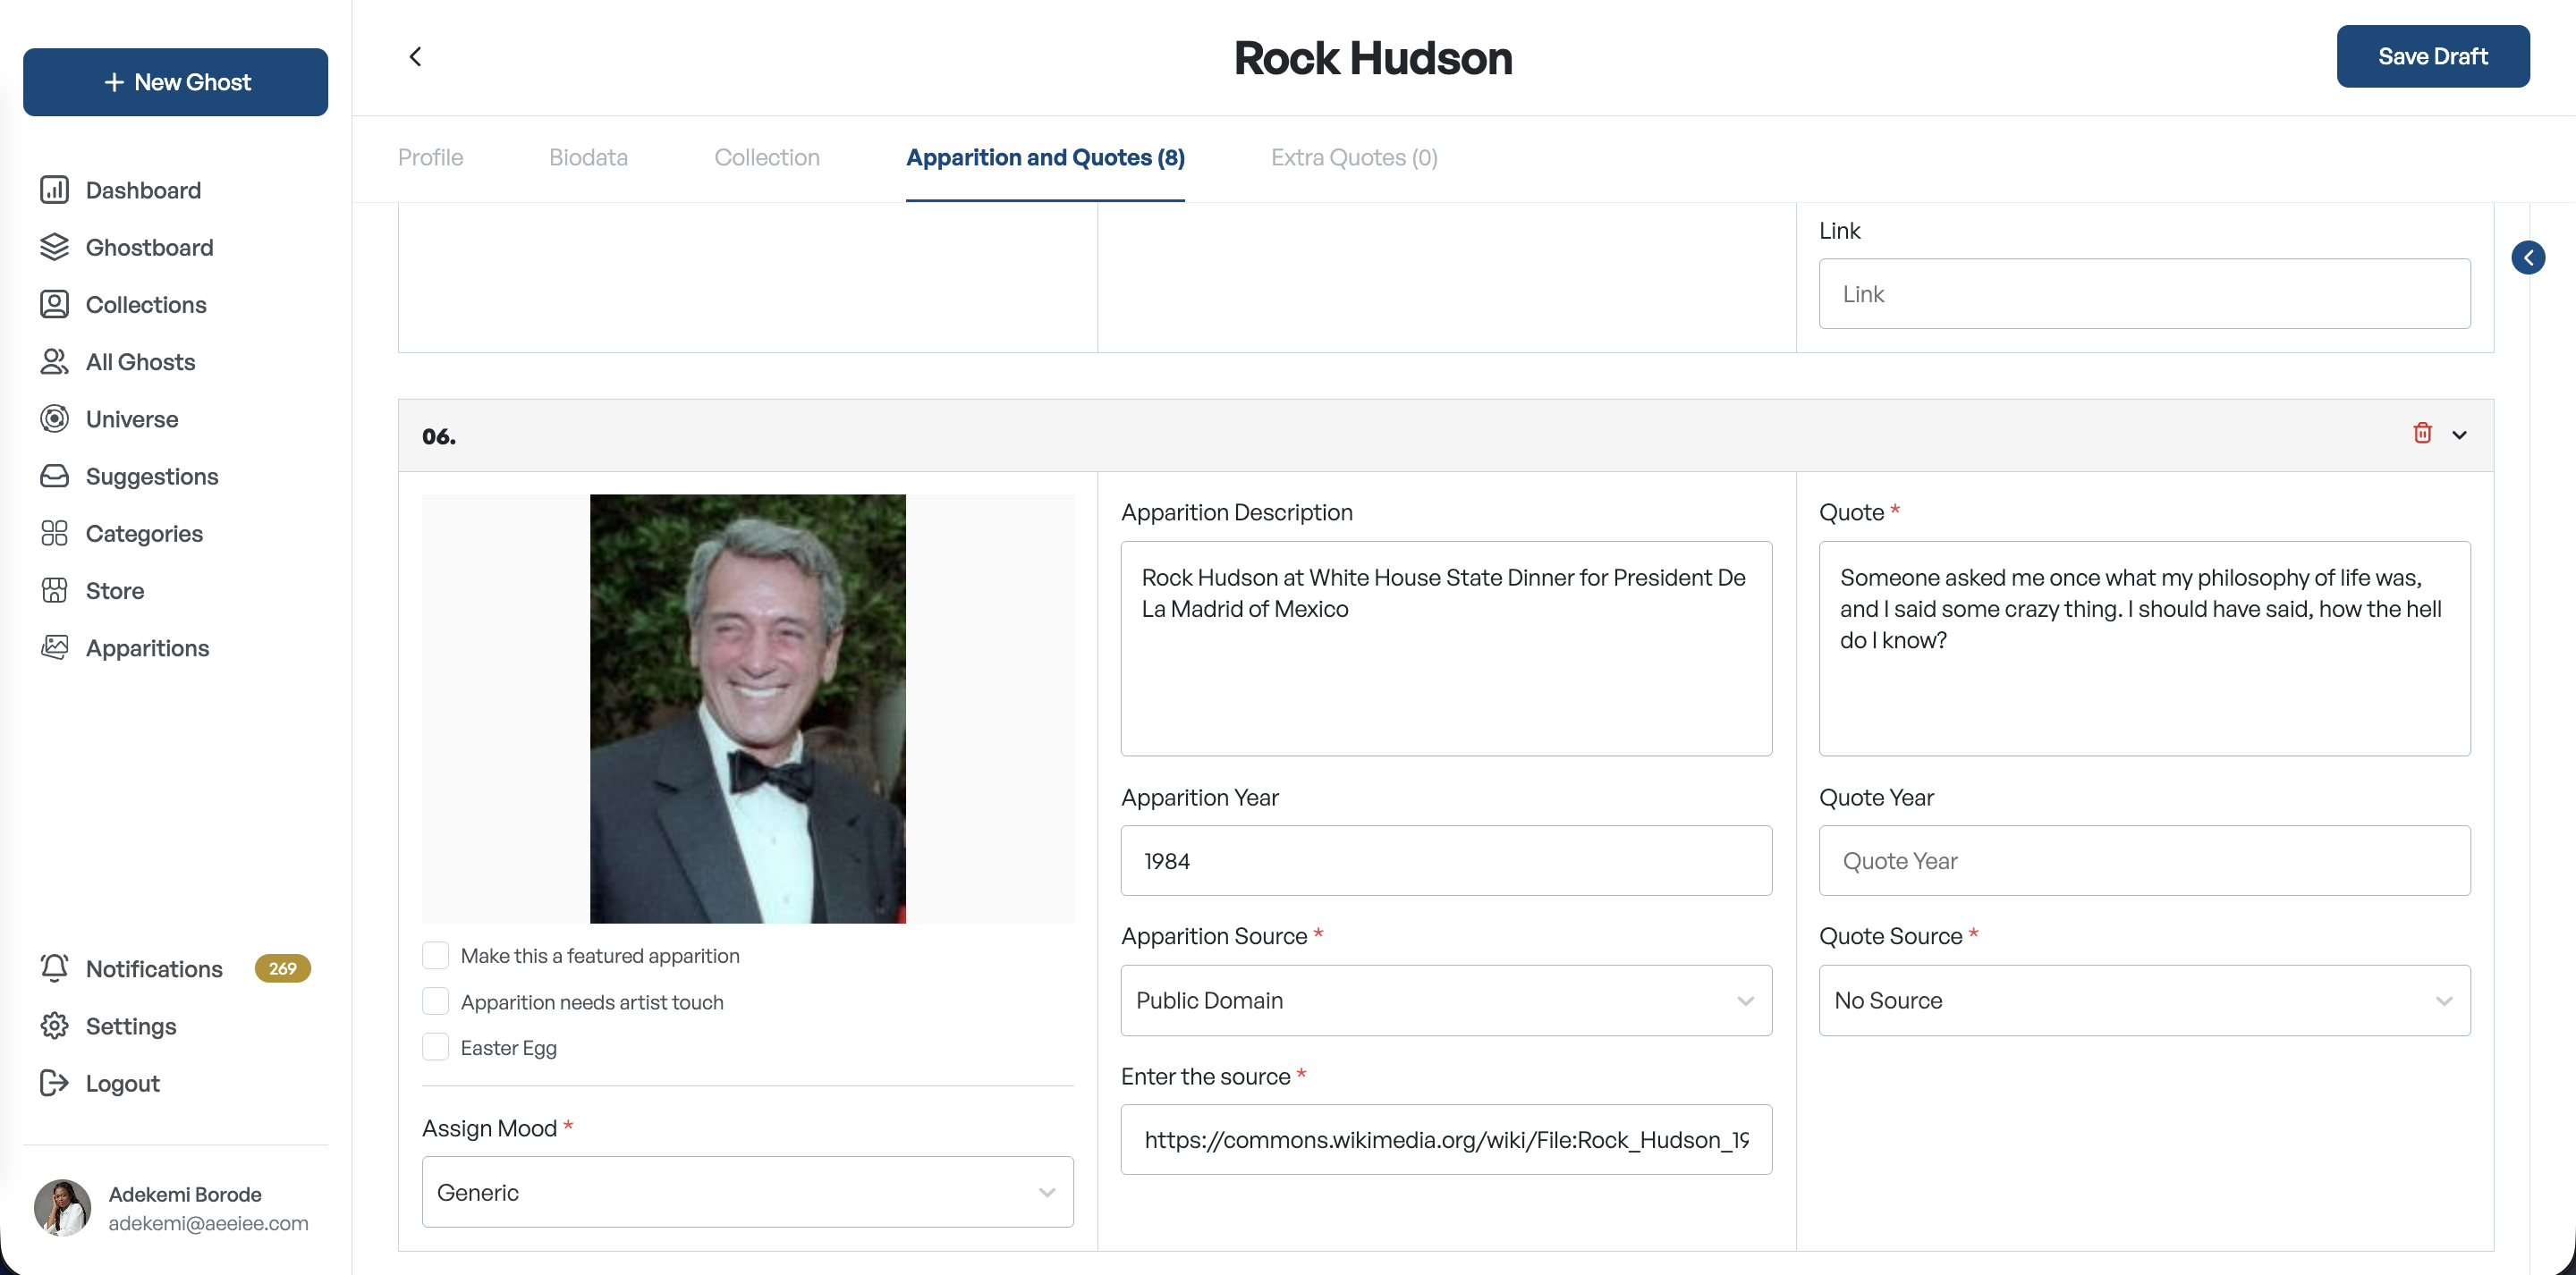The image size is (2576, 1275).
Task: Click the blue circular side panel arrow
Action: [2528, 258]
